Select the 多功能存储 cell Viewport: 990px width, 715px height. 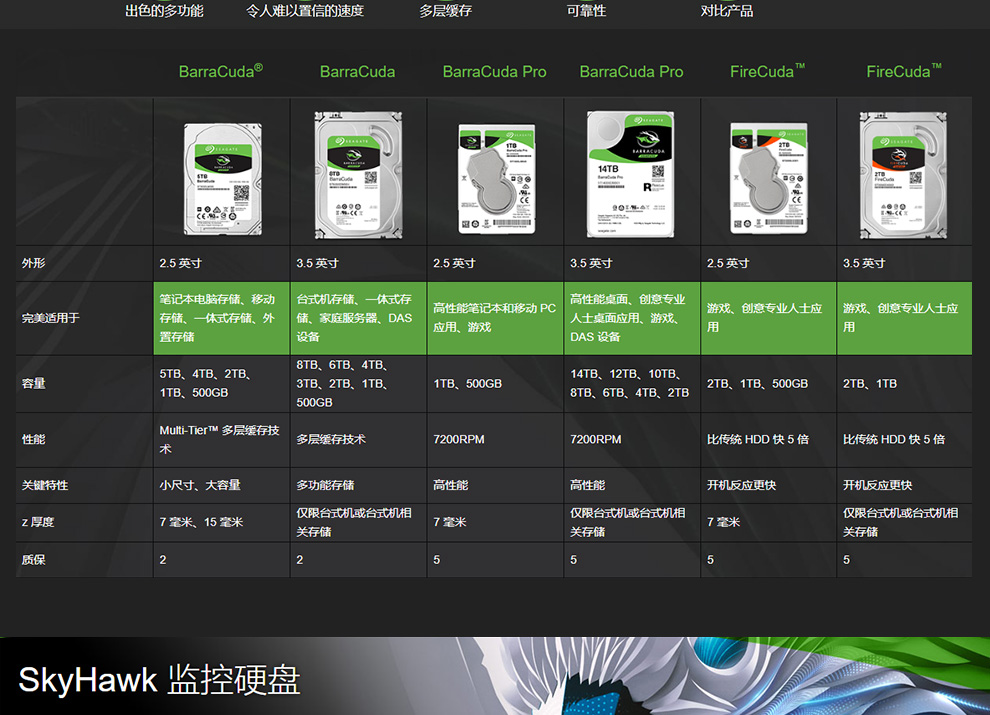359,485
